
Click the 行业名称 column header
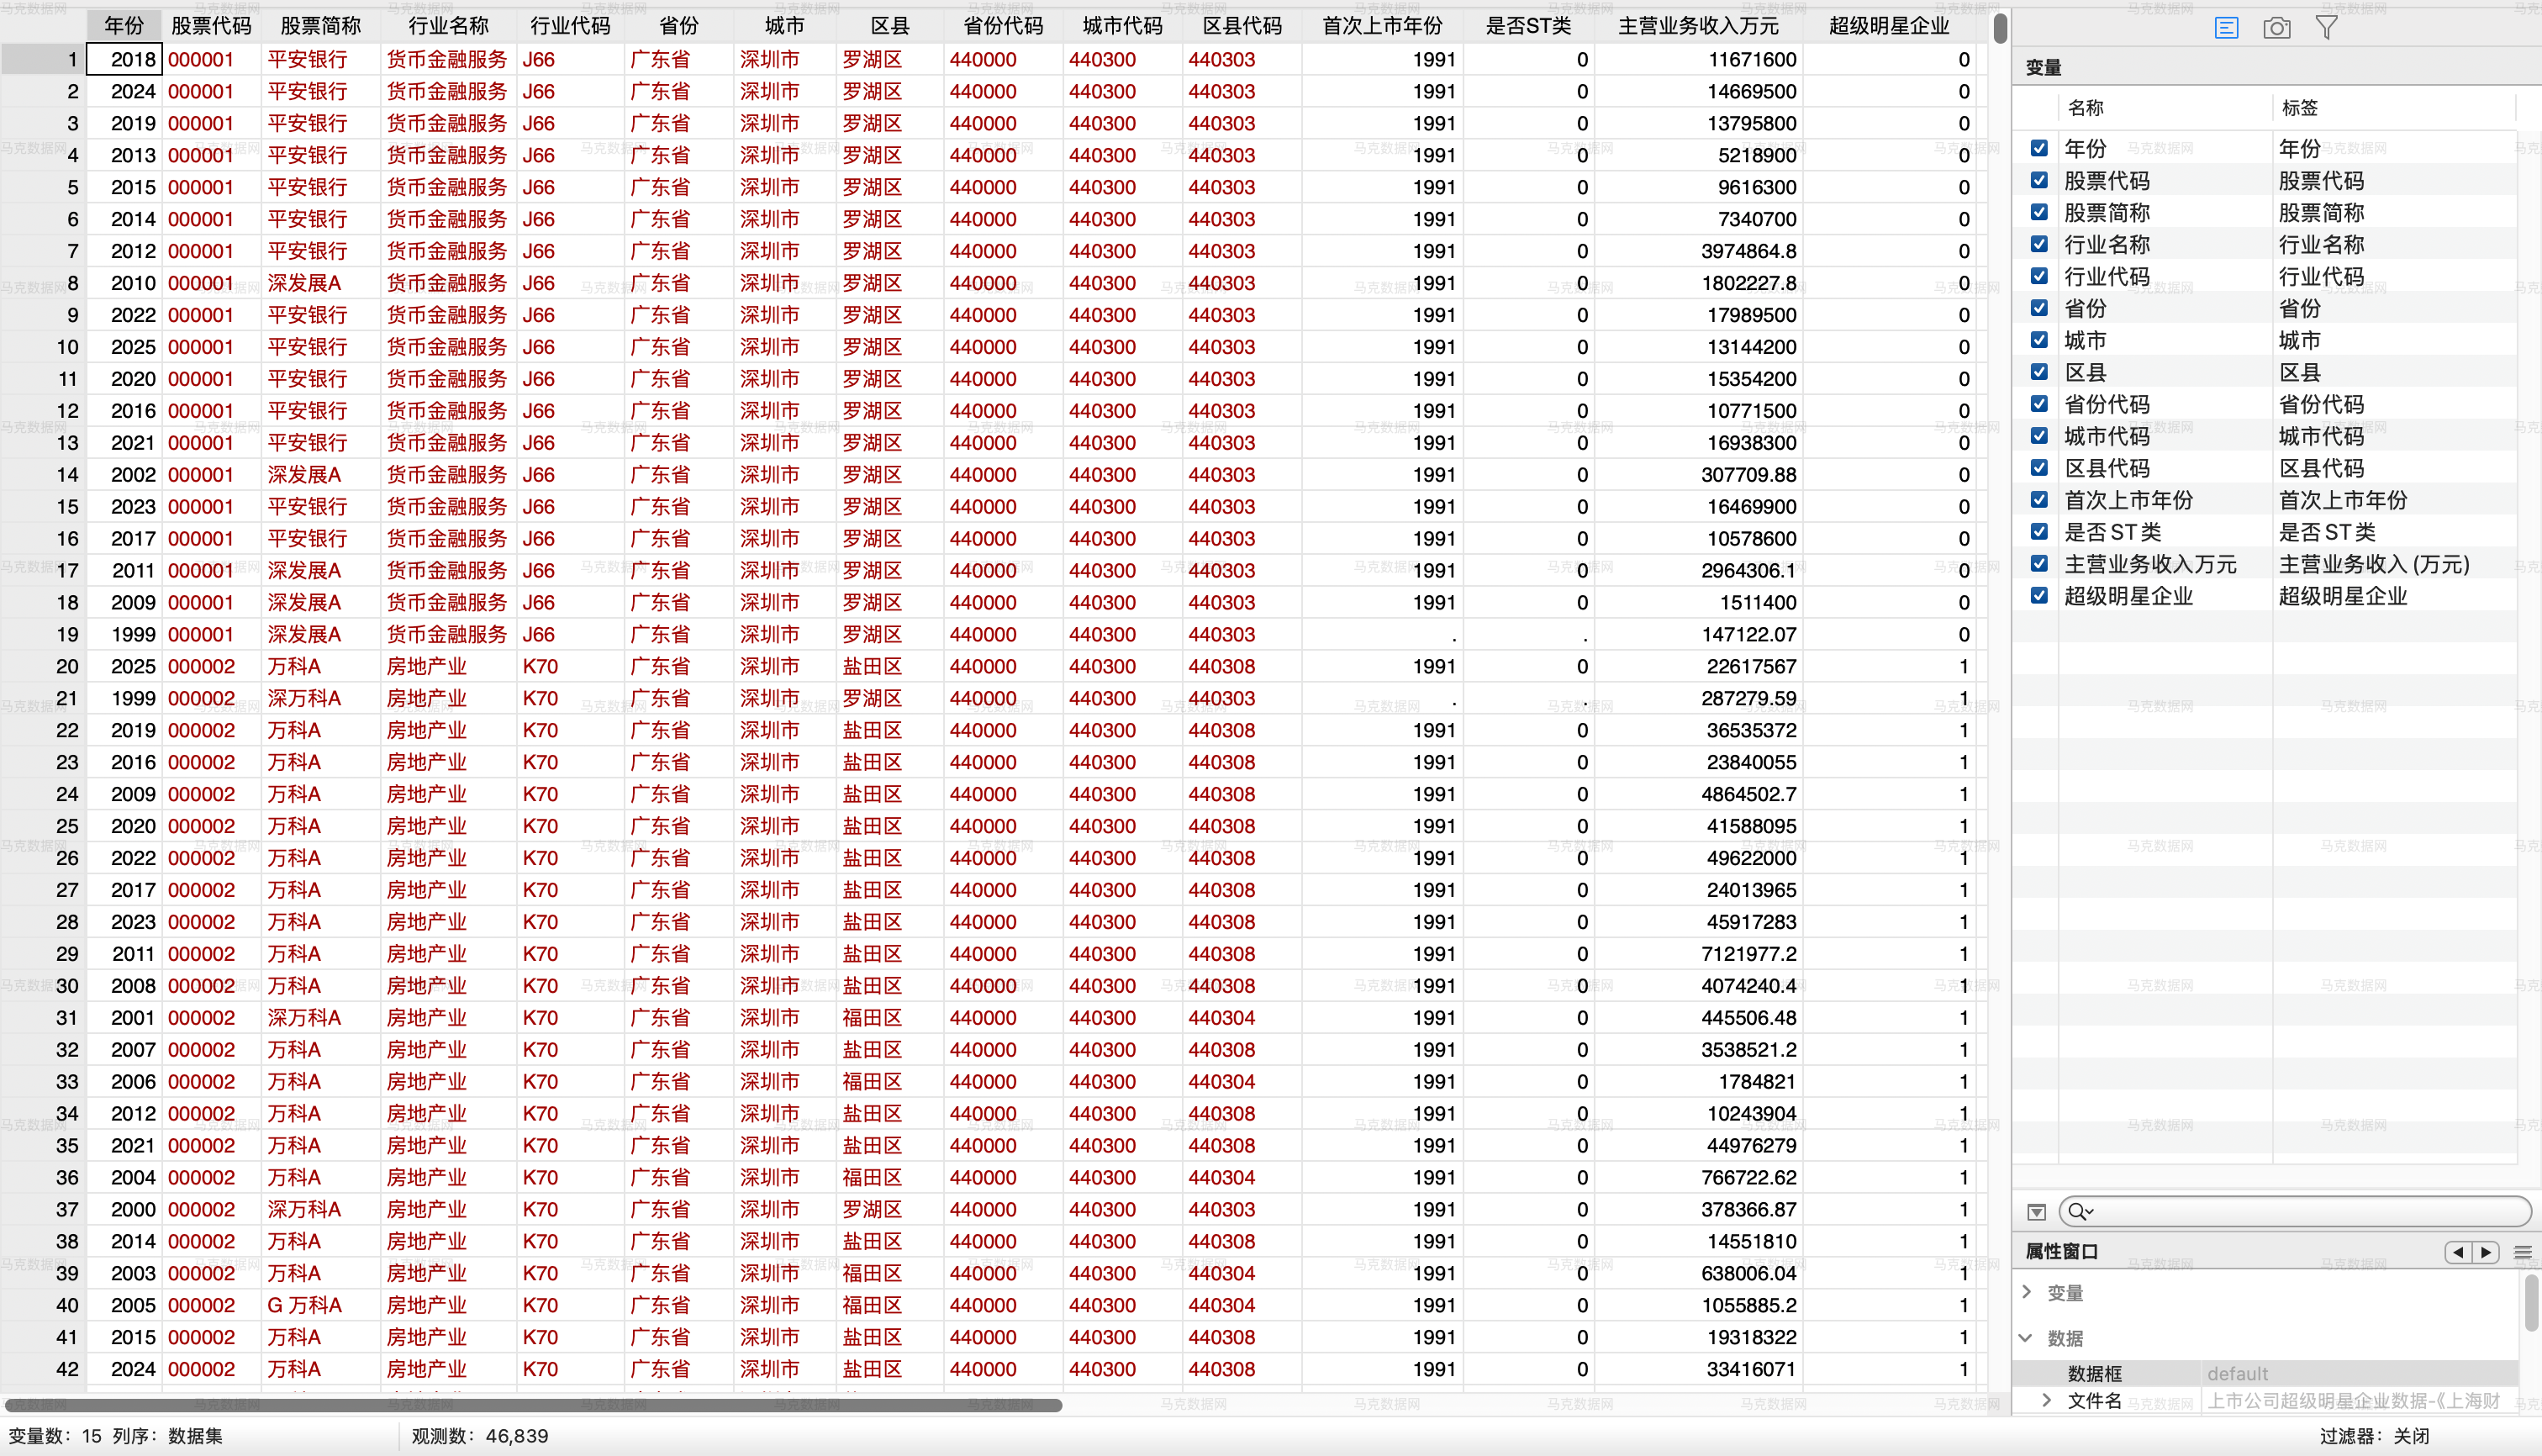[448, 26]
